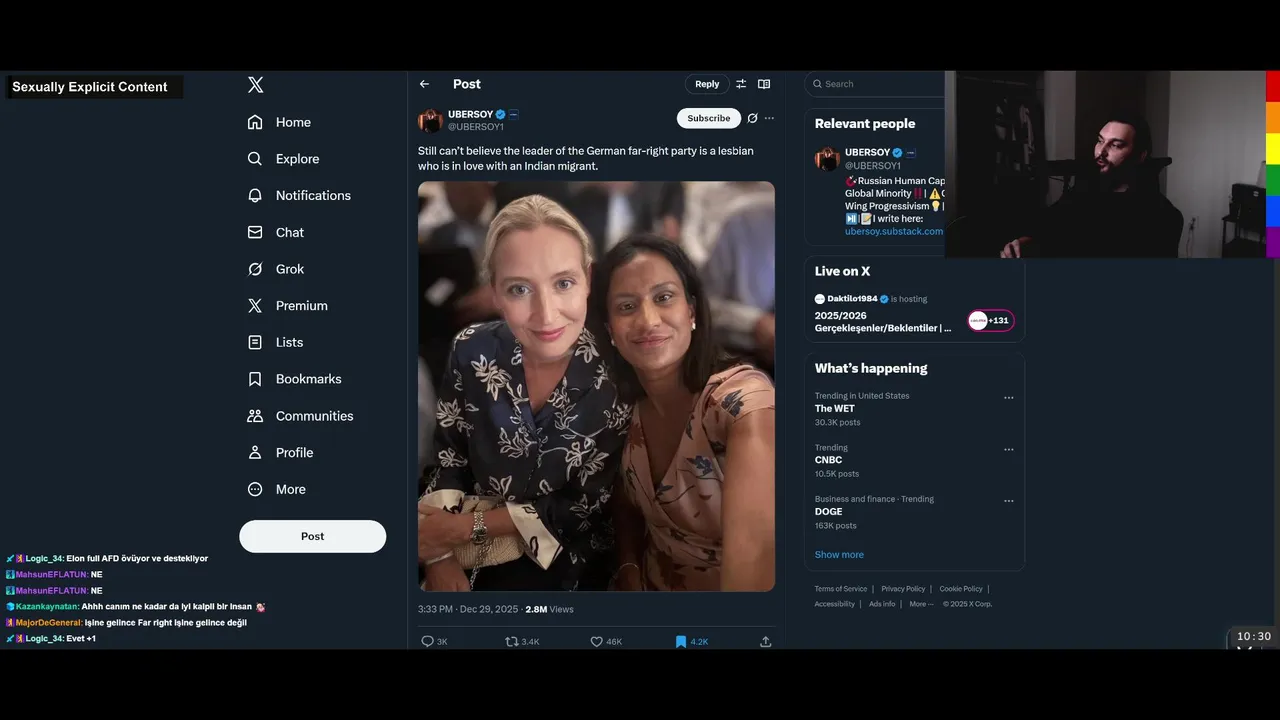Open UBERSOY's avatar on the post
1280x720 pixels.
(x=431, y=121)
